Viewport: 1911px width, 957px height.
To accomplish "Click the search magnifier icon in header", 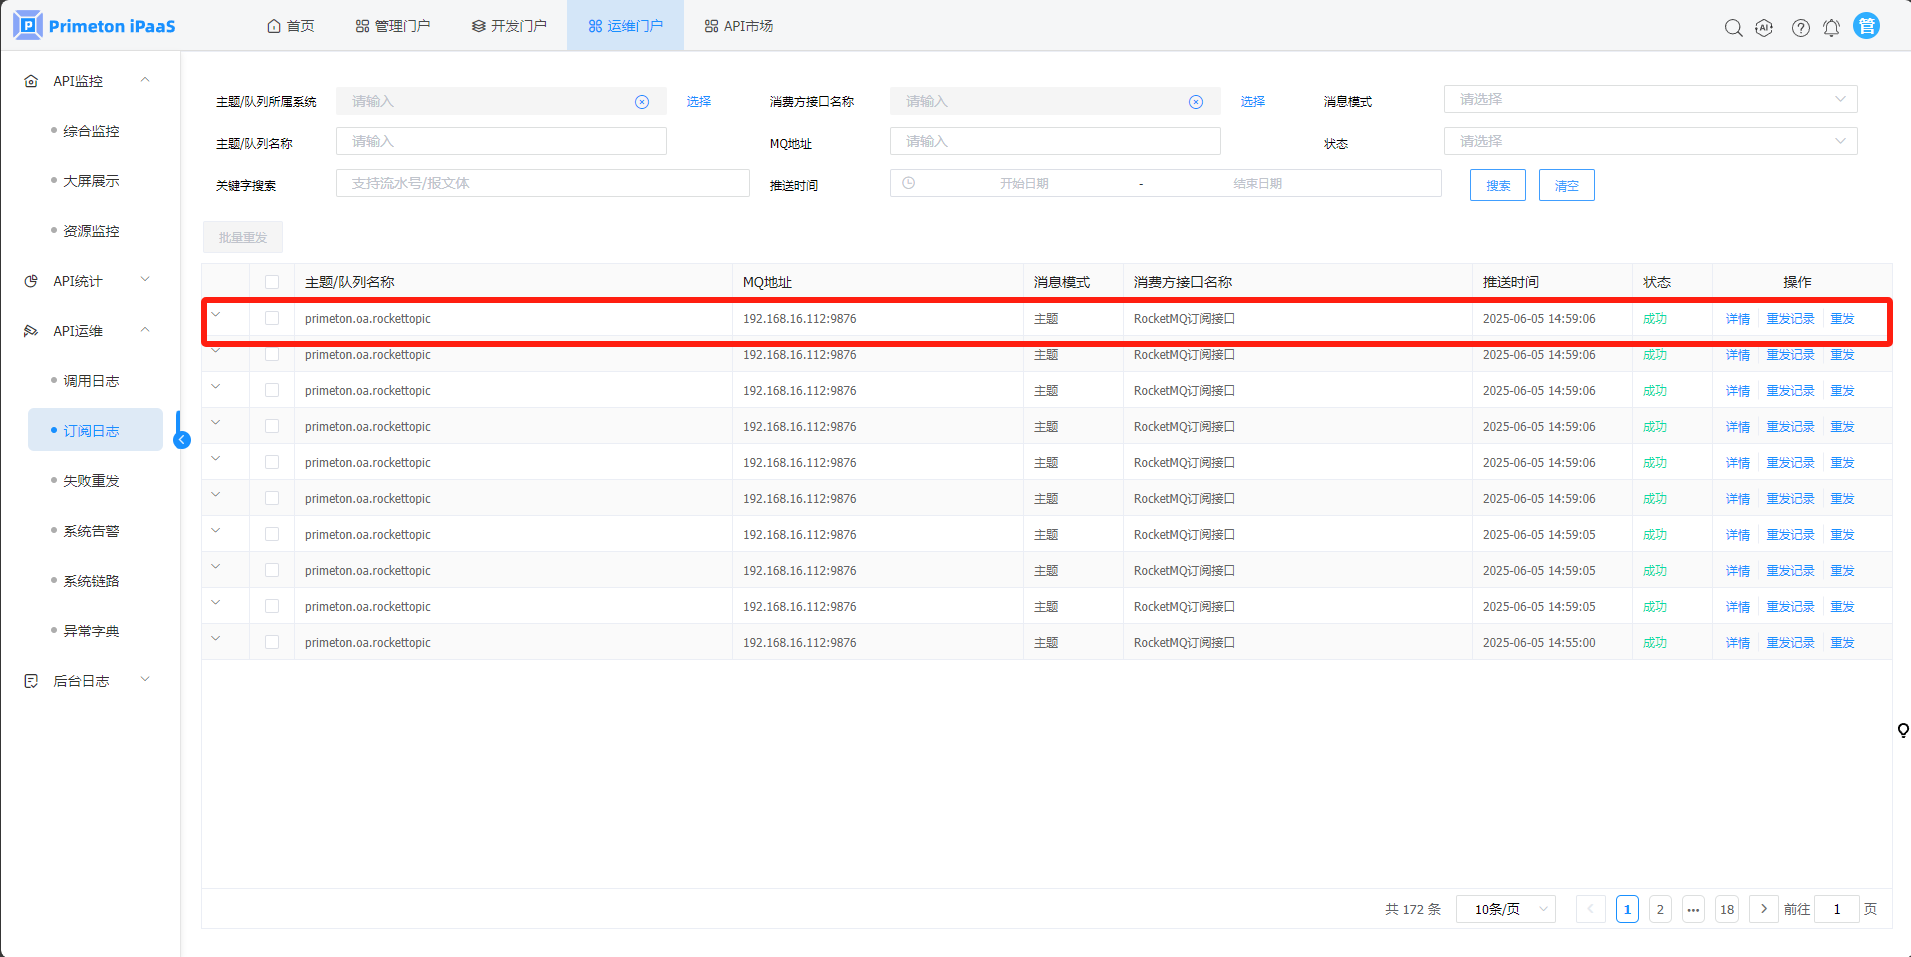I will (1733, 28).
